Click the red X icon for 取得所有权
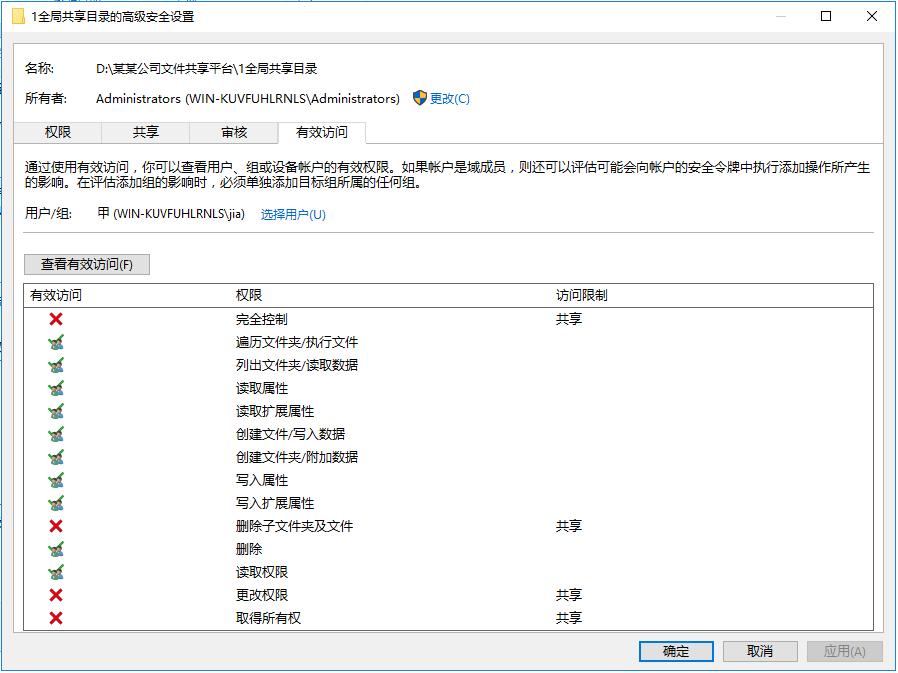Image resolution: width=898 pixels, height=673 pixels. click(57, 617)
